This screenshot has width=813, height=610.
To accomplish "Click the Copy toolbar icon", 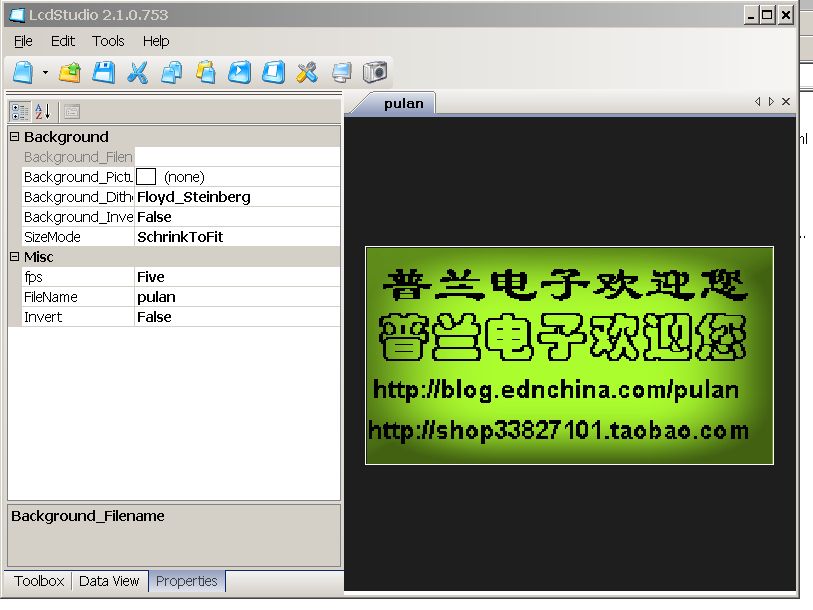I will point(172,72).
